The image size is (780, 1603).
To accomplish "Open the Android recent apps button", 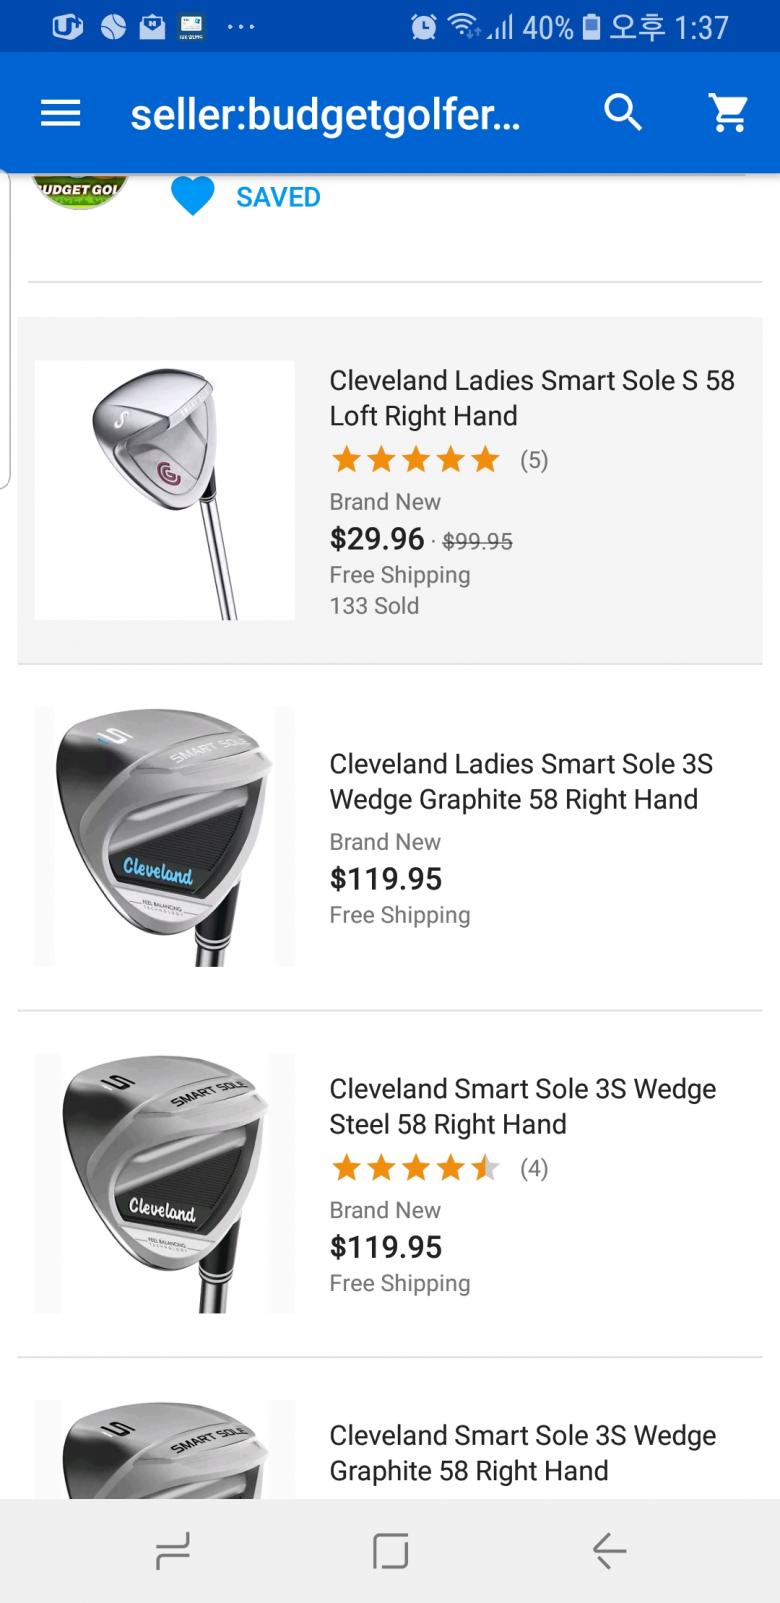I will [x=173, y=1551].
